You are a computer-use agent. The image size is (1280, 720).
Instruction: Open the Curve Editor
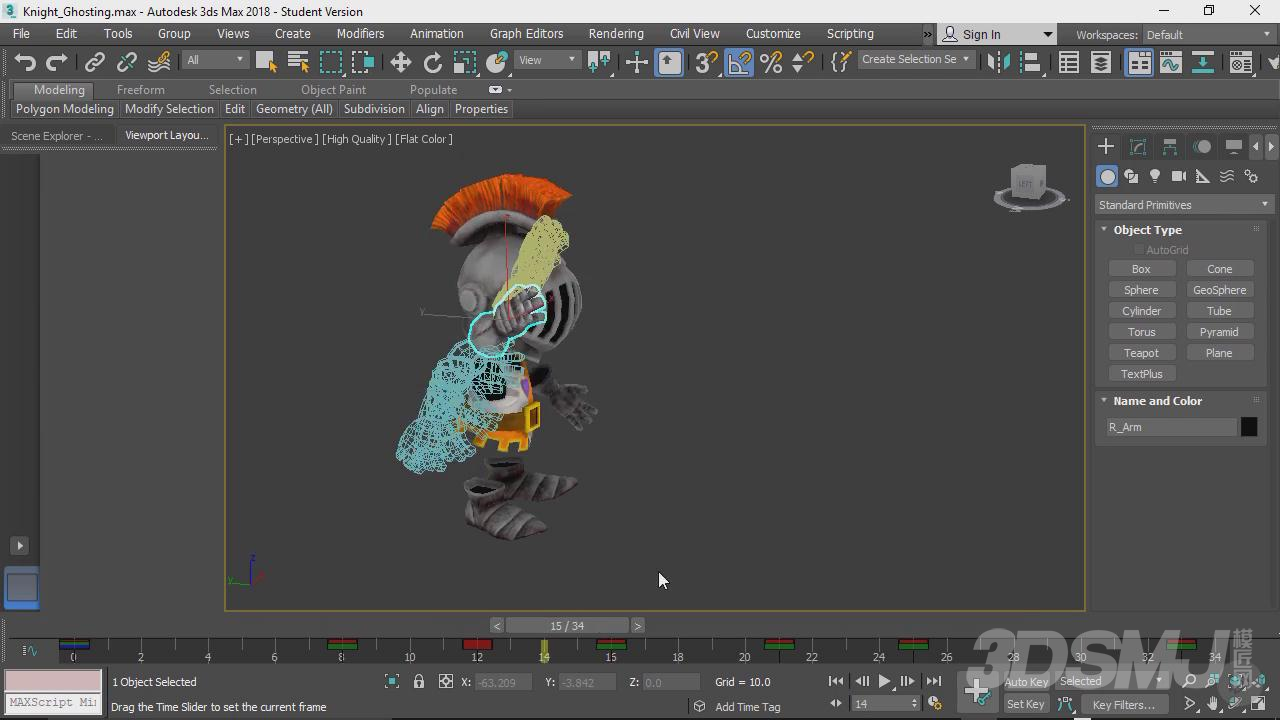1171,62
